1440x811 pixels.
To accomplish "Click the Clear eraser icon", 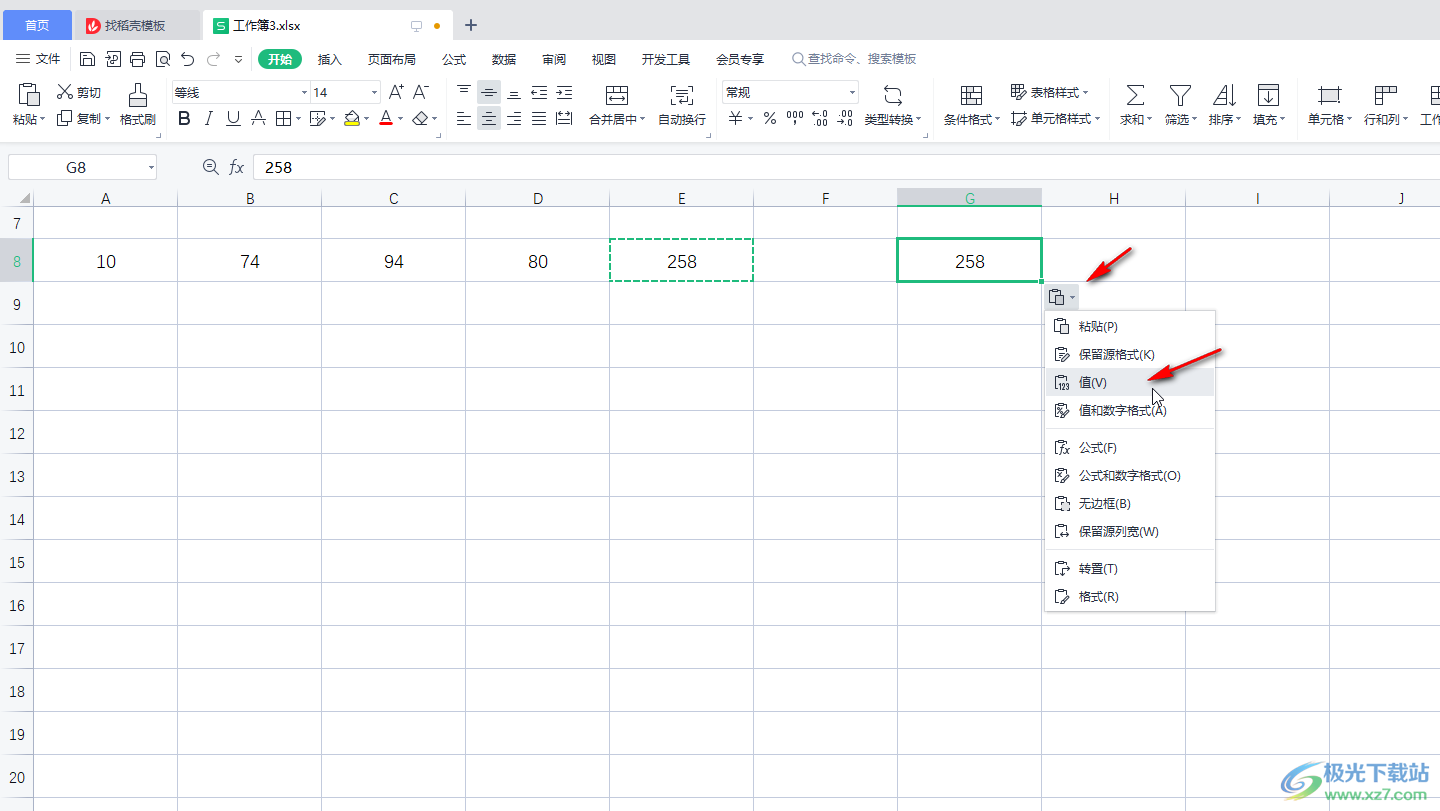I will click(x=421, y=119).
